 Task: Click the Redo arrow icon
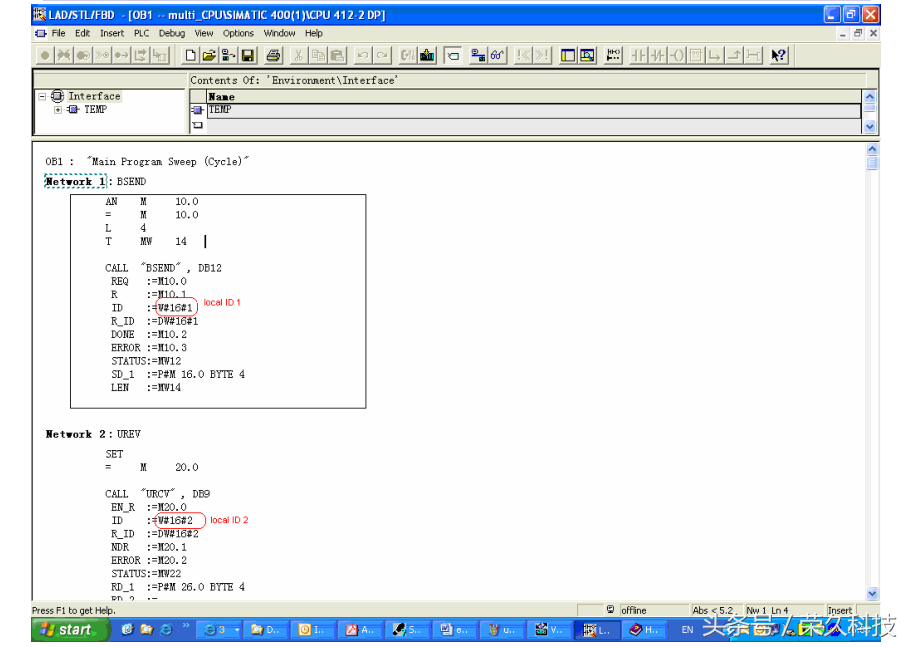(x=382, y=55)
